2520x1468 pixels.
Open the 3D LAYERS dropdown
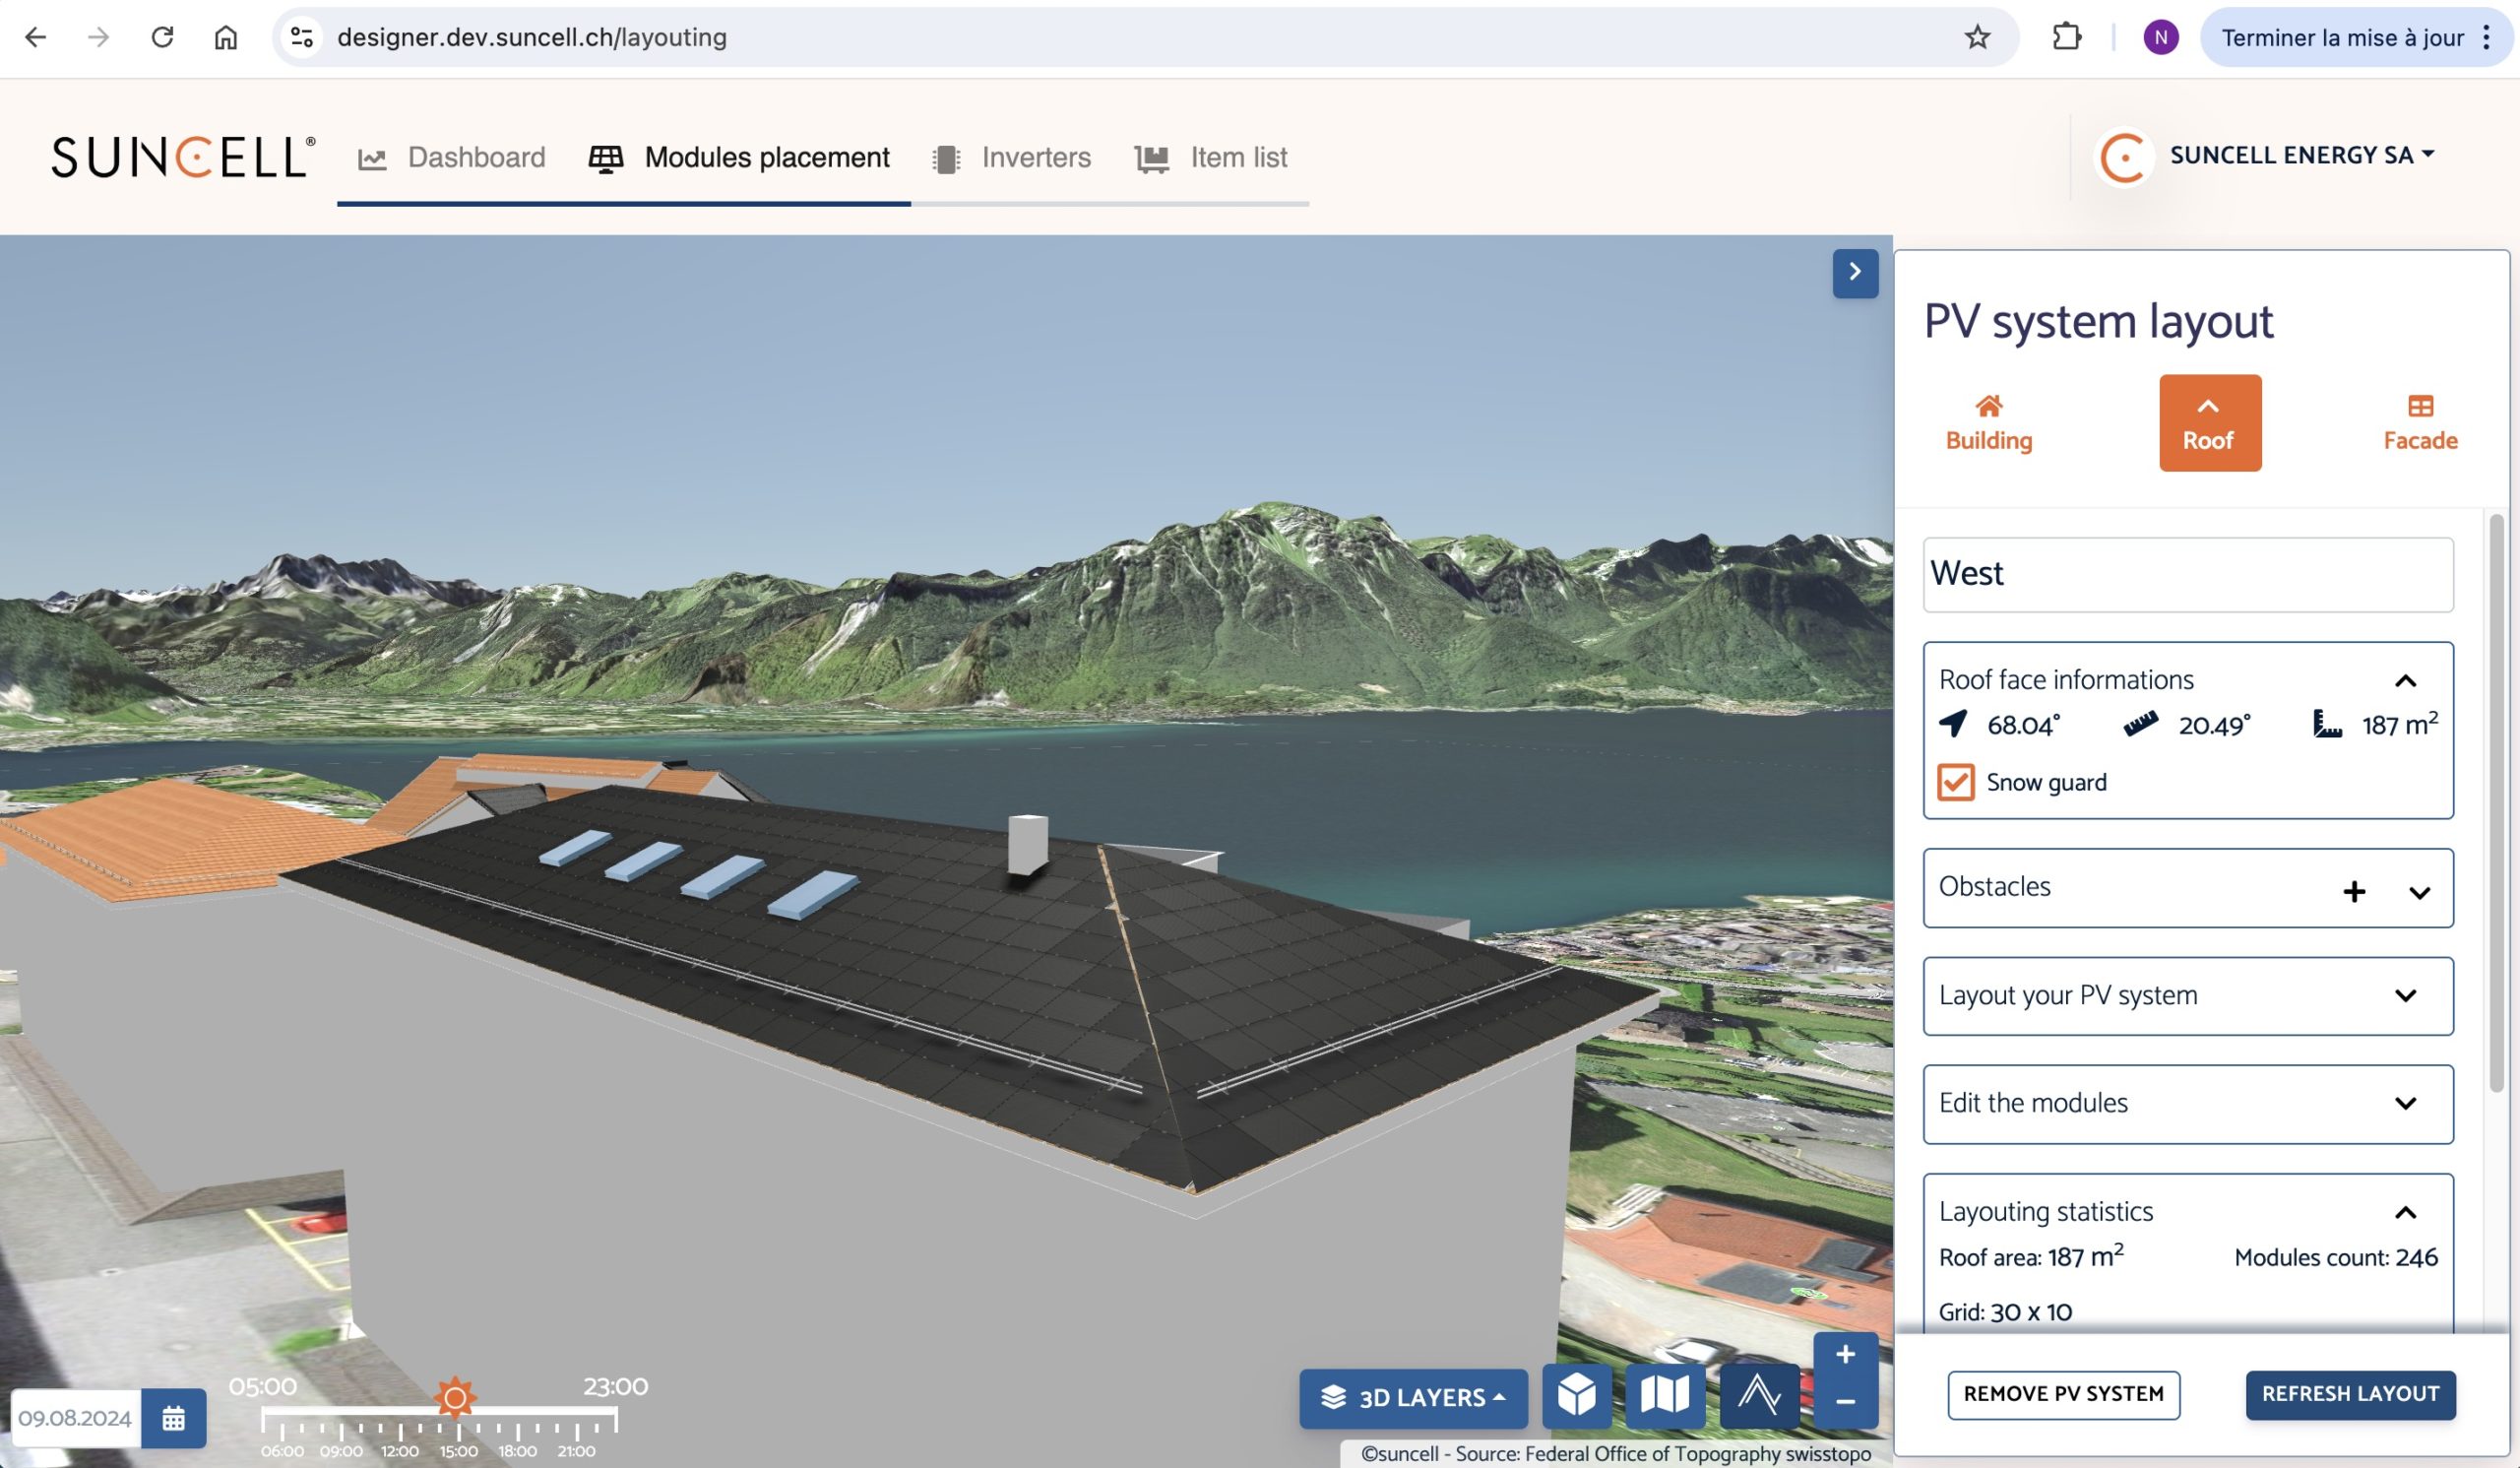tap(1412, 1397)
